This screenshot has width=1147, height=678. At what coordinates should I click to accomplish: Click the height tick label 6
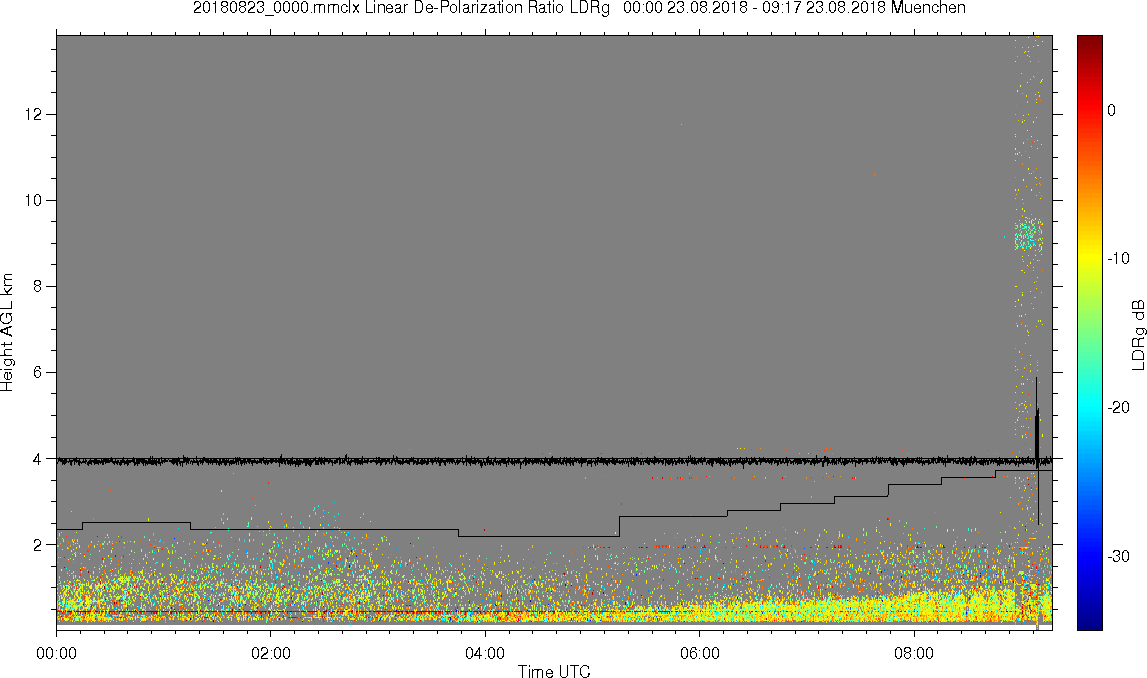coord(39,372)
